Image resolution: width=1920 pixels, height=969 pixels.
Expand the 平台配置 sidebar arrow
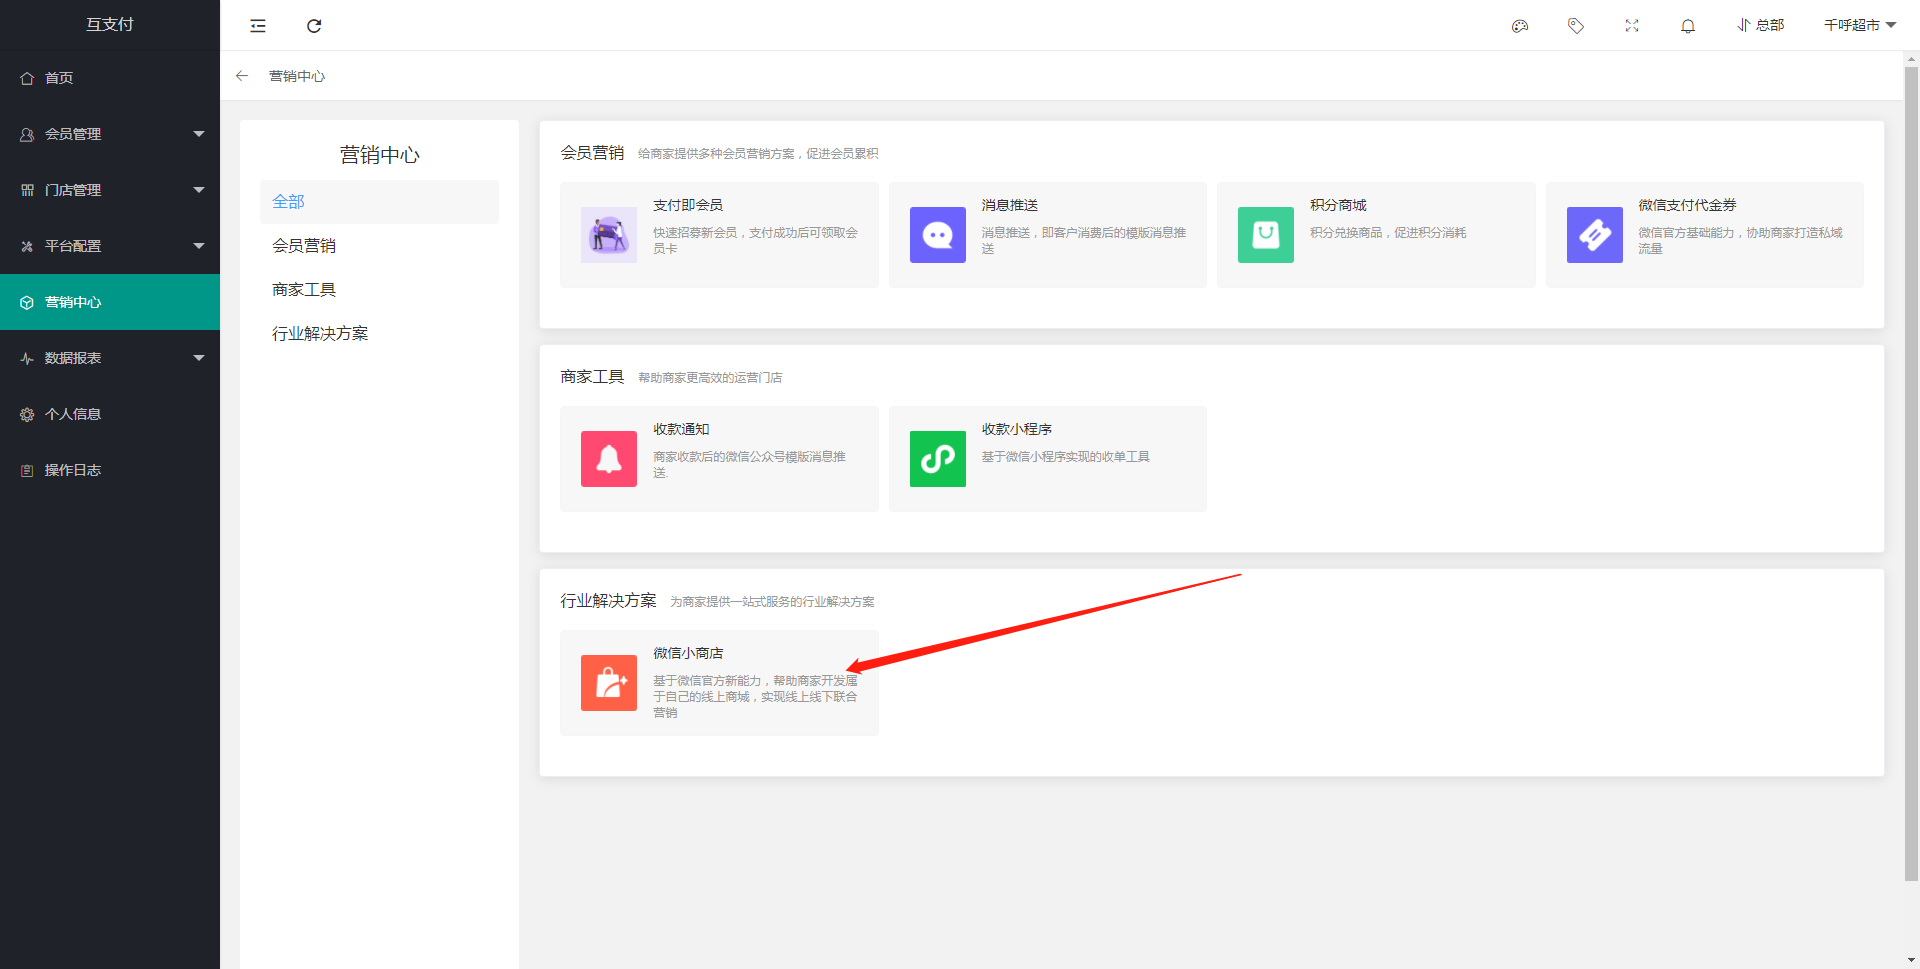(x=199, y=246)
